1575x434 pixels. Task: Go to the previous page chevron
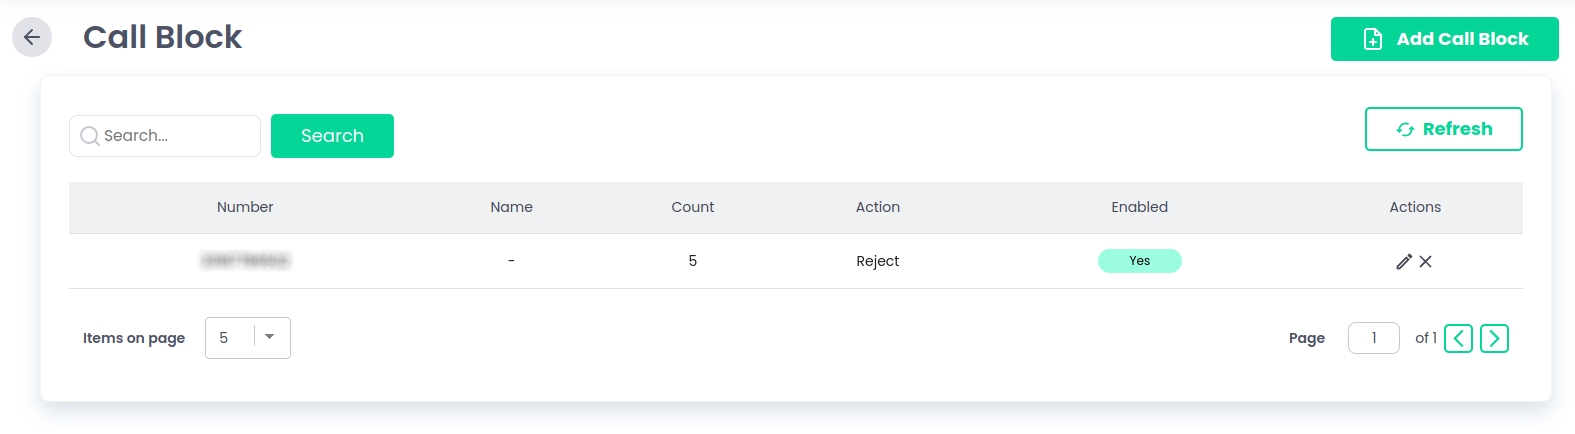click(x=1458, y=339)
